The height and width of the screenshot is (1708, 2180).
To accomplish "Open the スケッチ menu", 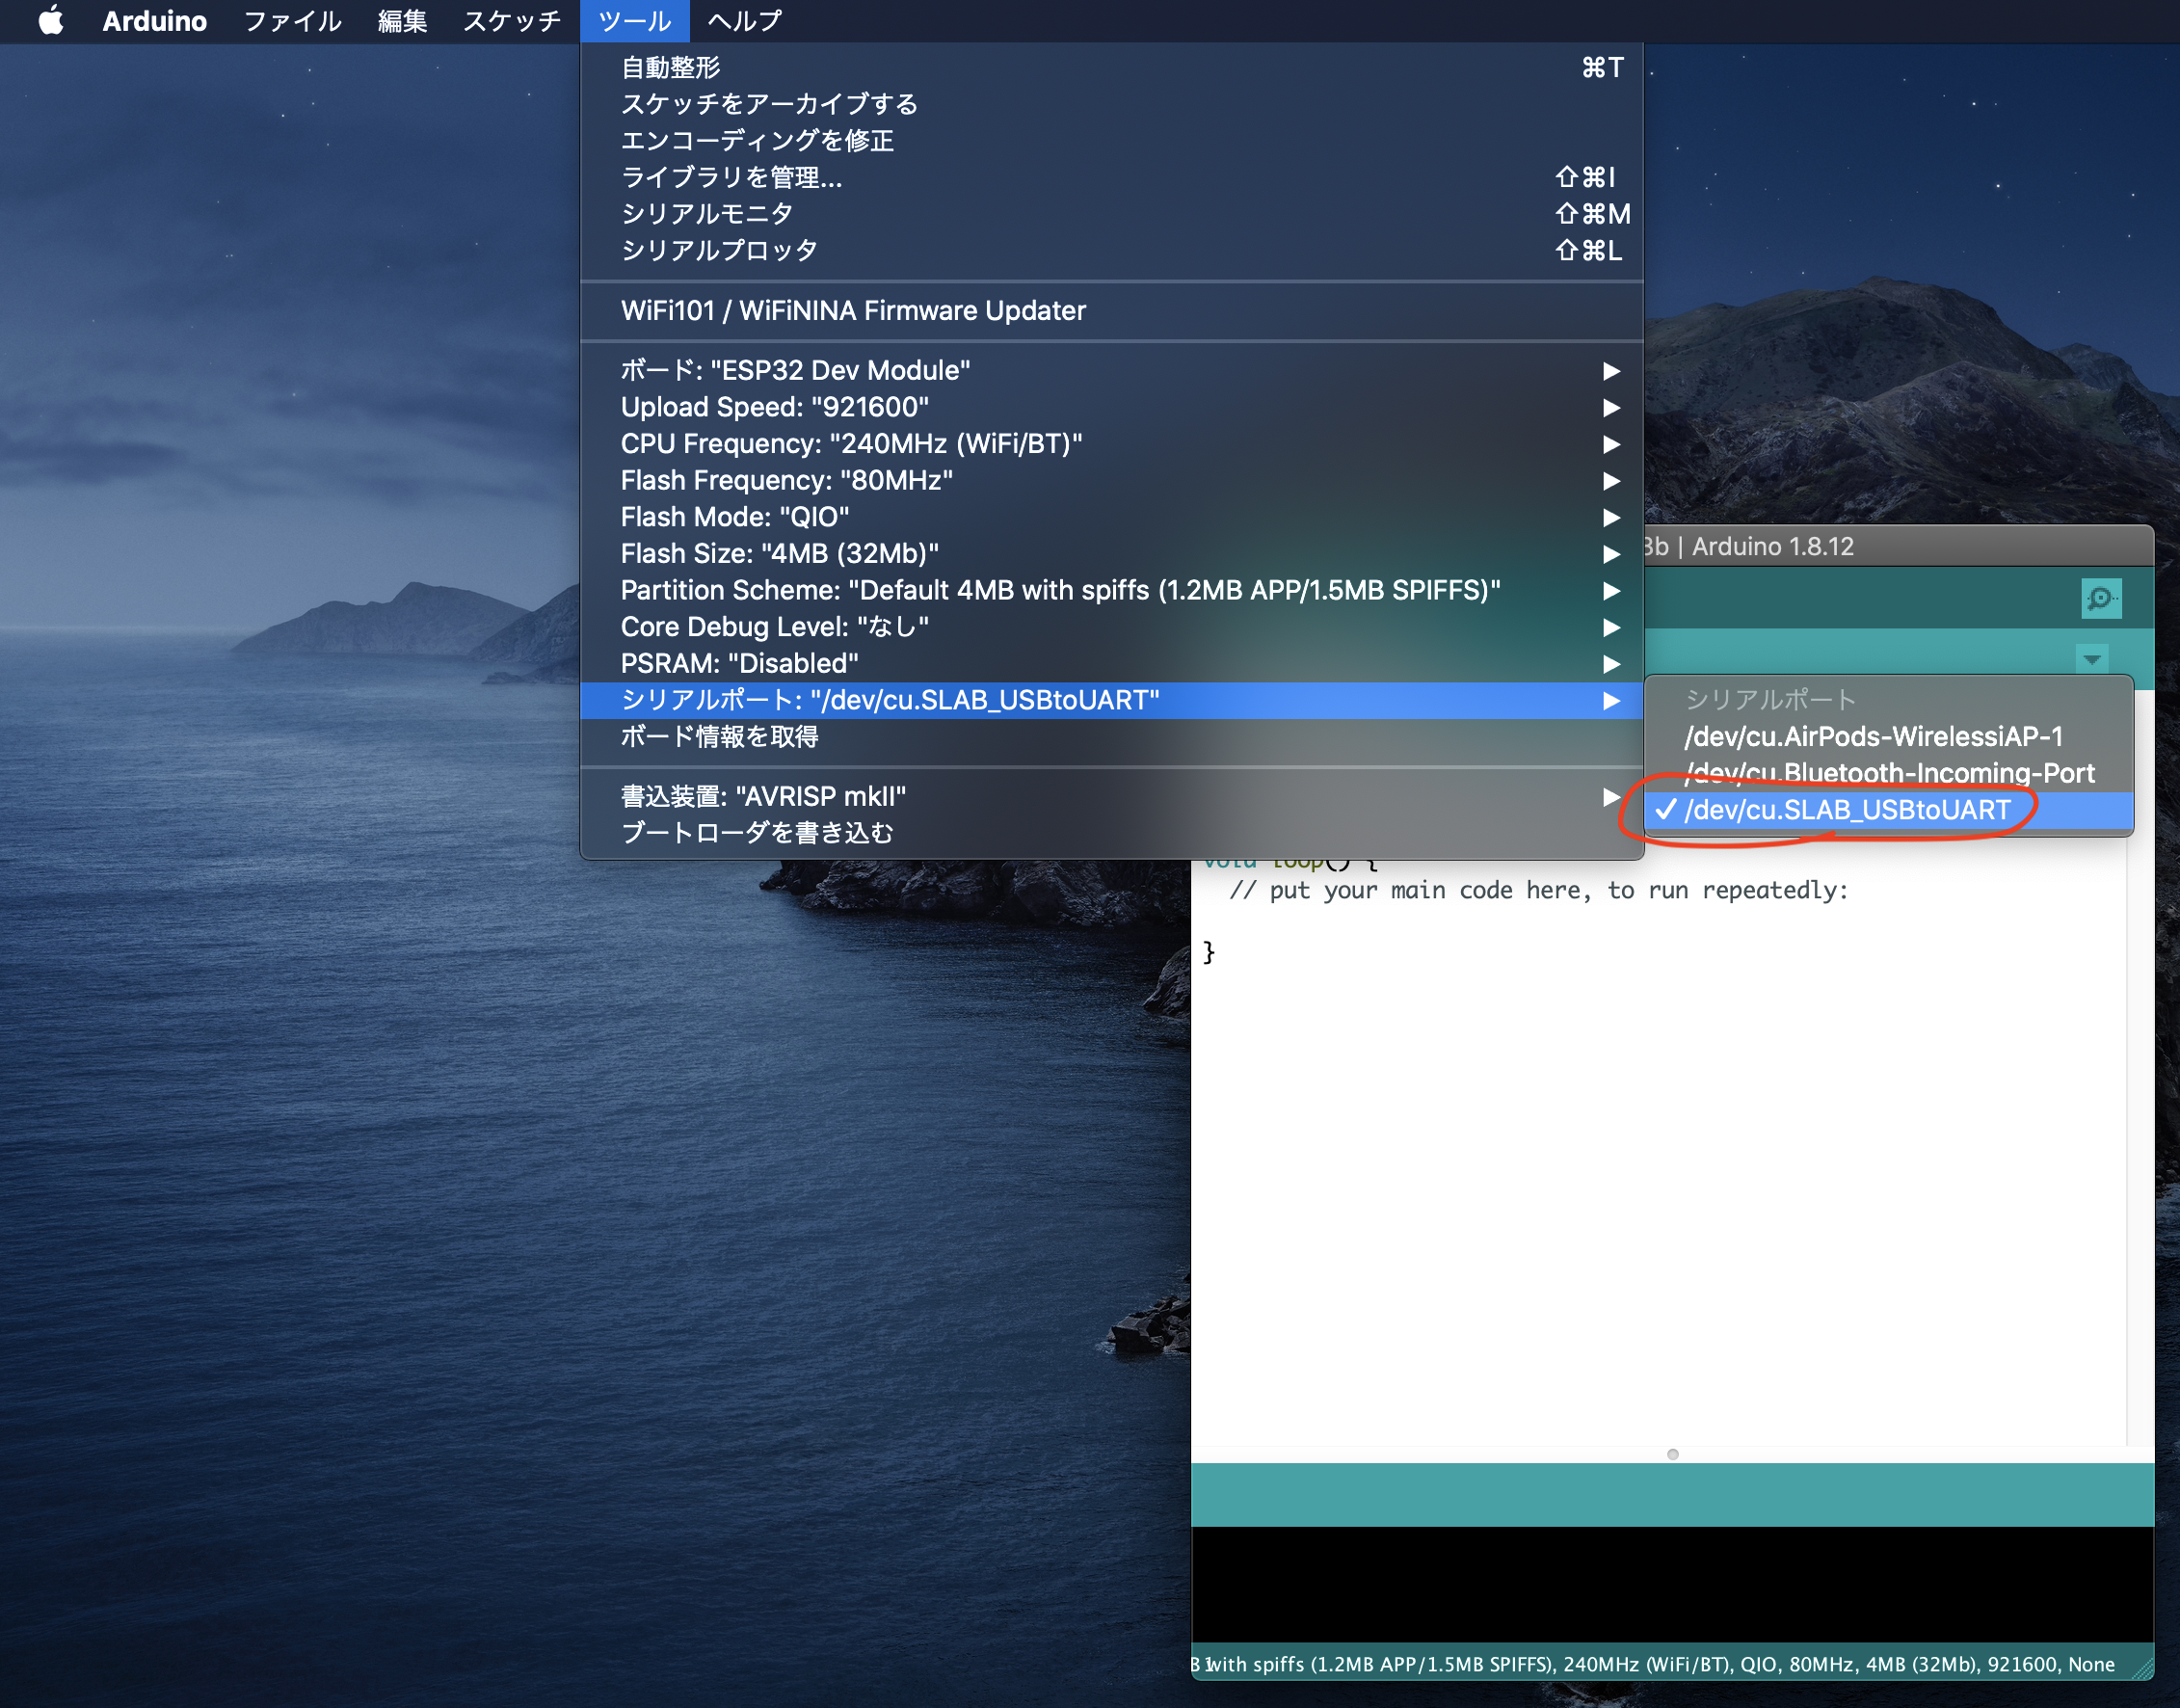I will coord(511,20).
